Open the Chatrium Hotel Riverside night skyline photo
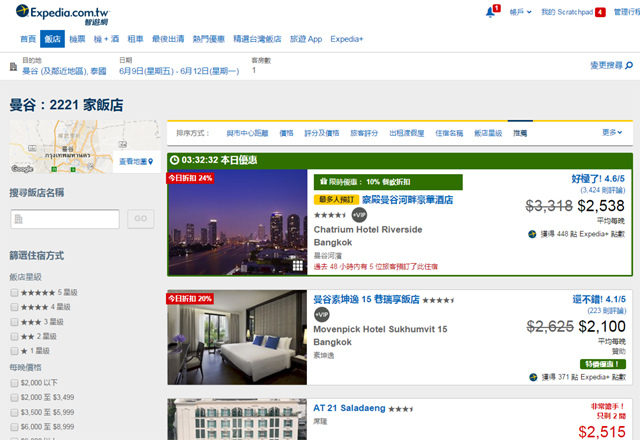 pos(237,222)
